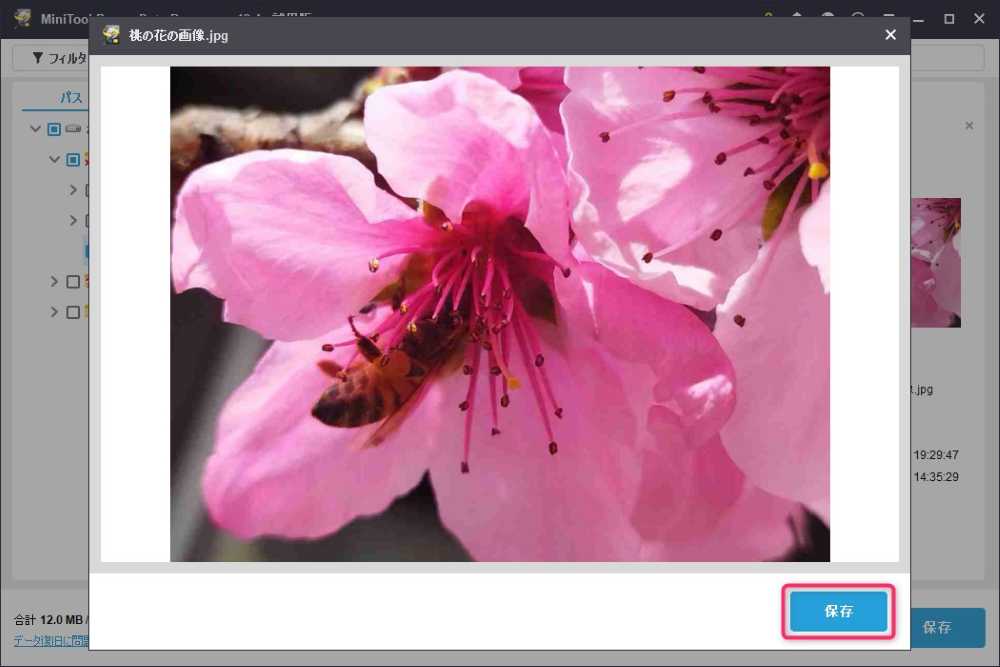Click the funnel filter icon in toolbar
Screen dimensions: 1000x667
(x=38, y=58)
